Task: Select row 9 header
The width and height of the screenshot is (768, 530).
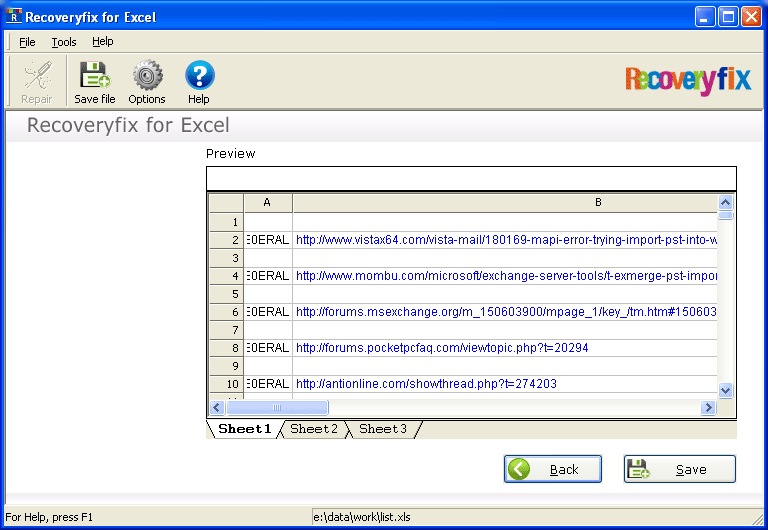Action: tap(226, 366)
